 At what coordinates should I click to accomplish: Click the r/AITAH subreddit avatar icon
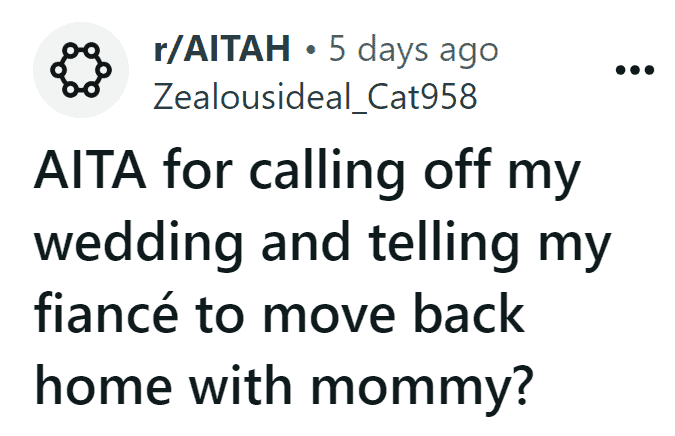[x=81, y=70]
